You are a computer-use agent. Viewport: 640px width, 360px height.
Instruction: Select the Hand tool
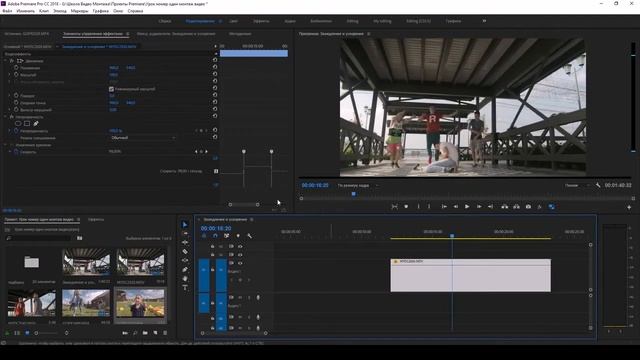185,278
